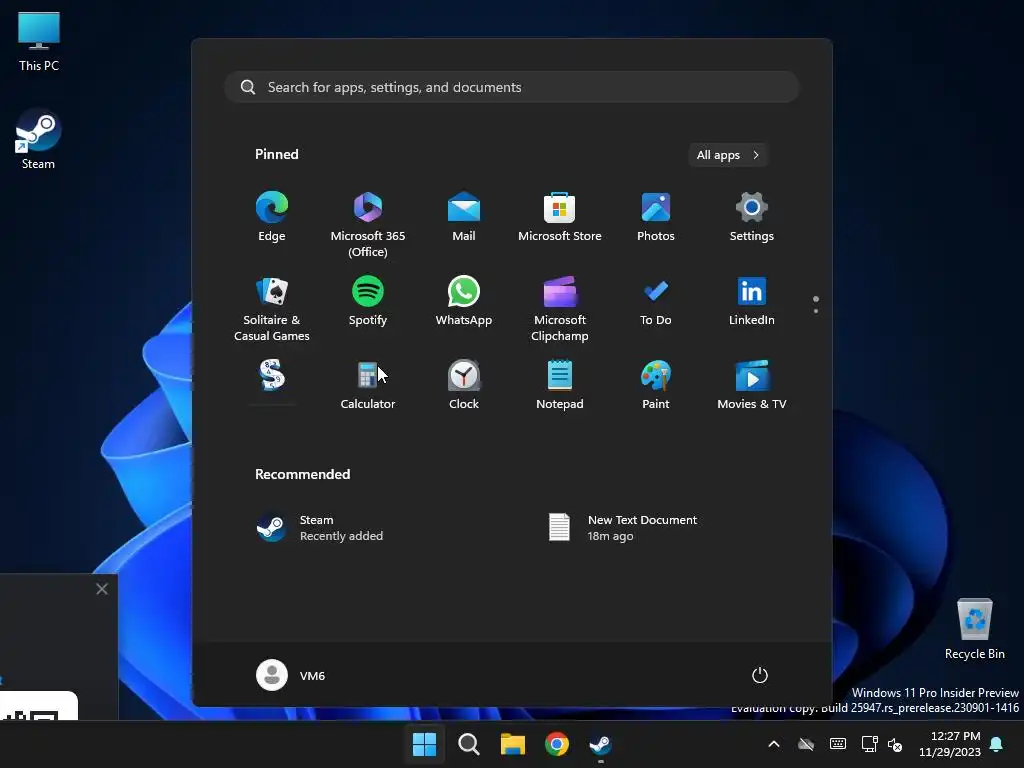Click the Start menu search box
Image resolution: width=1024 pixels, height=768 pixels.
[x=511, y=87]
